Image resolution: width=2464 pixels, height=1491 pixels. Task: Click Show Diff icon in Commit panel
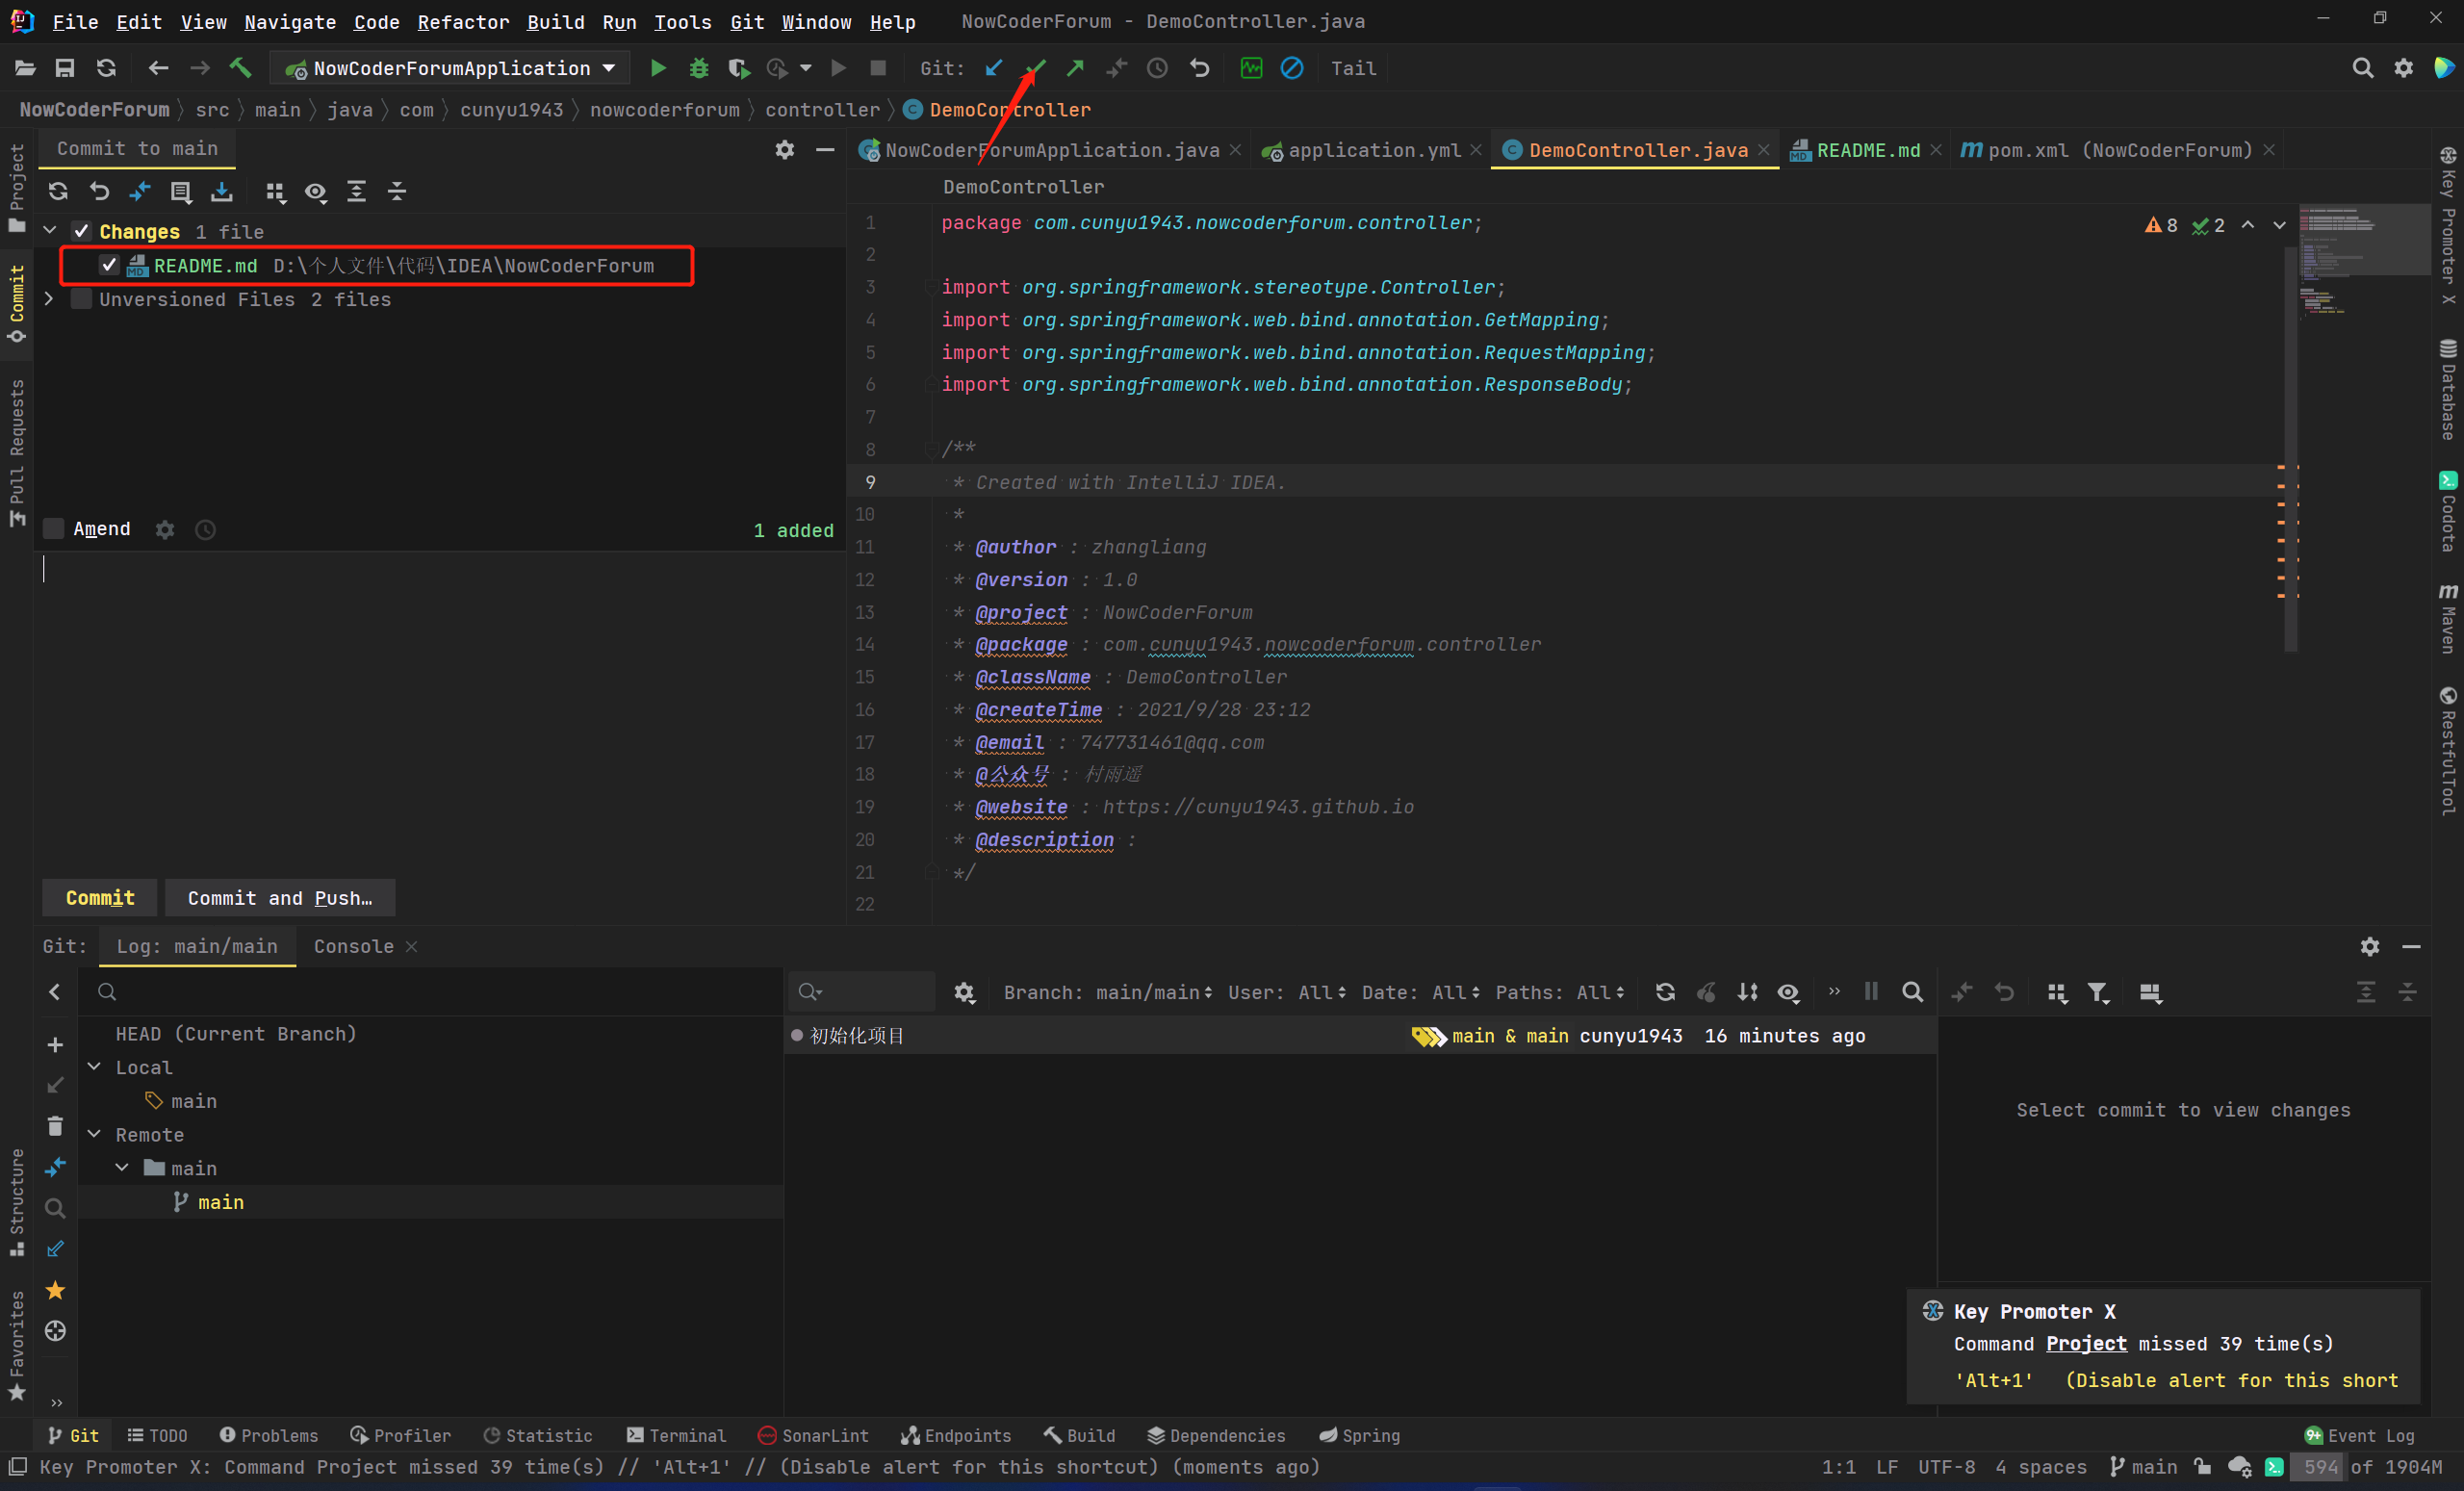140,191
